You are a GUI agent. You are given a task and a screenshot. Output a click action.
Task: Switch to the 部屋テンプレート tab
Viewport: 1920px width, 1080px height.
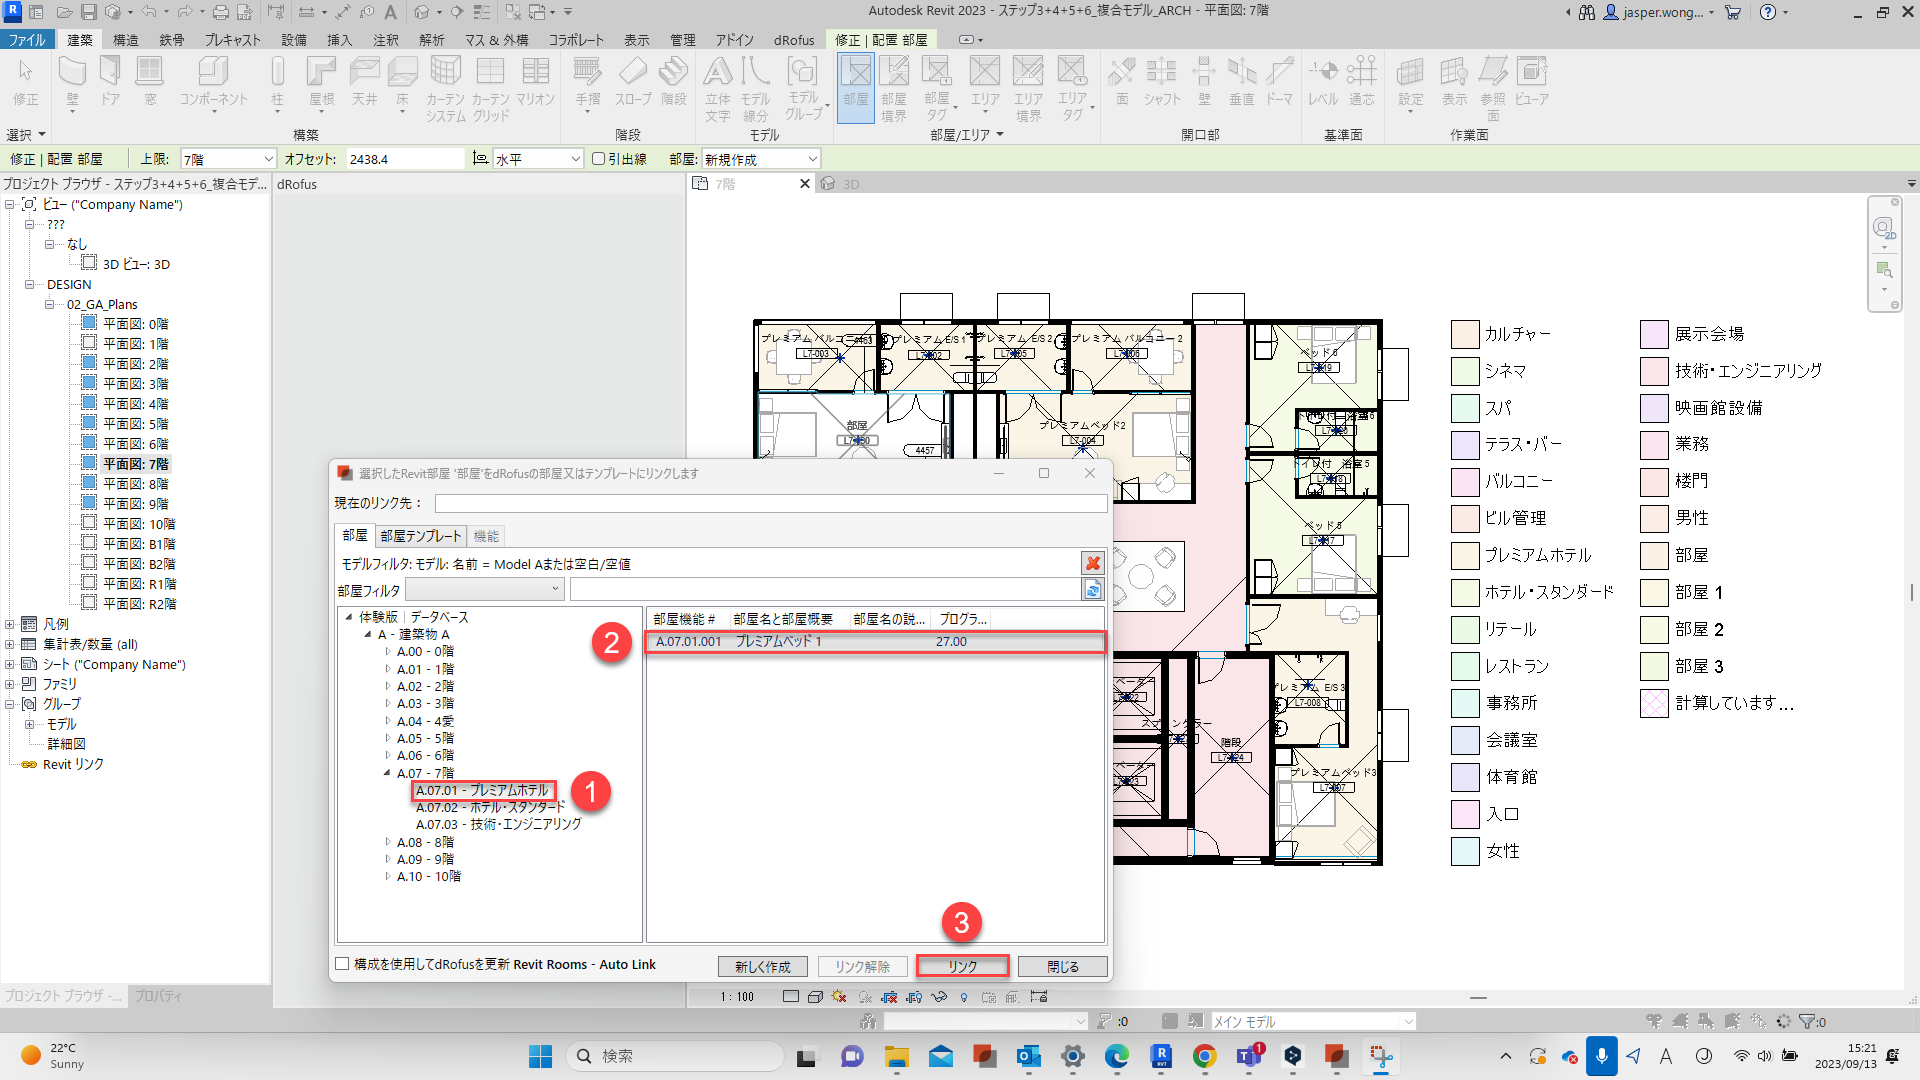pyautogui.click(x=420, y=536)
